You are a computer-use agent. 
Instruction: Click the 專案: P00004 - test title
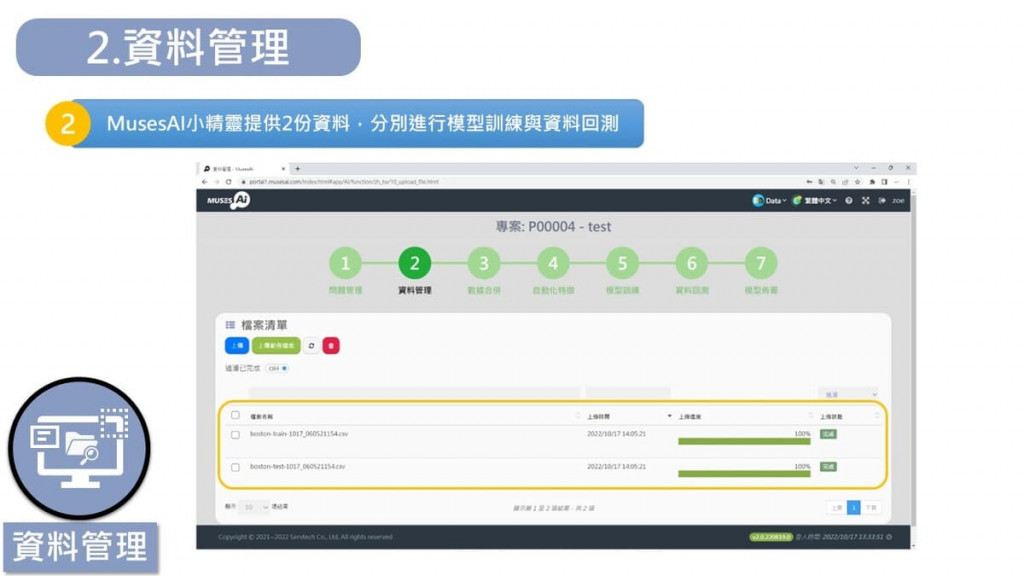point(553,227)
